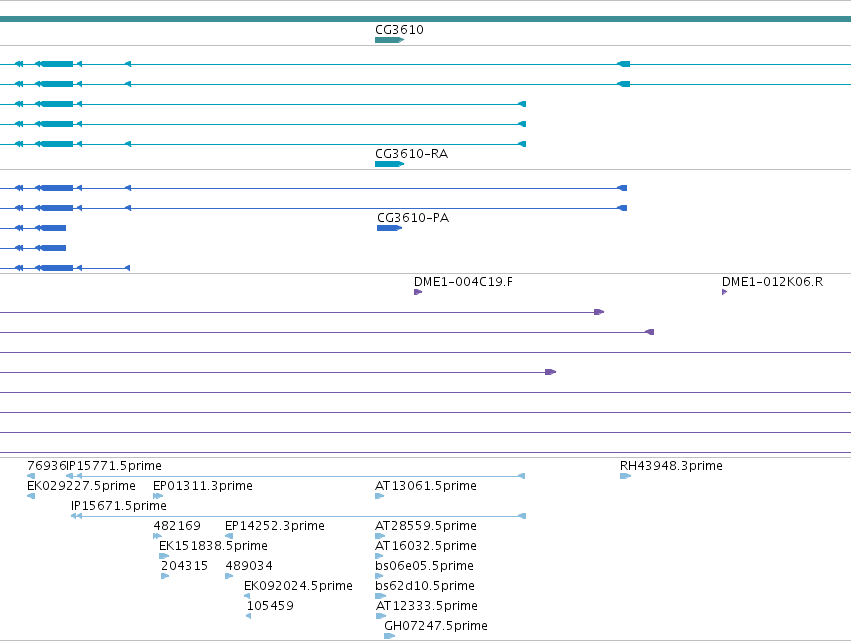Click the CG3610-PA label text

[413, 218]
